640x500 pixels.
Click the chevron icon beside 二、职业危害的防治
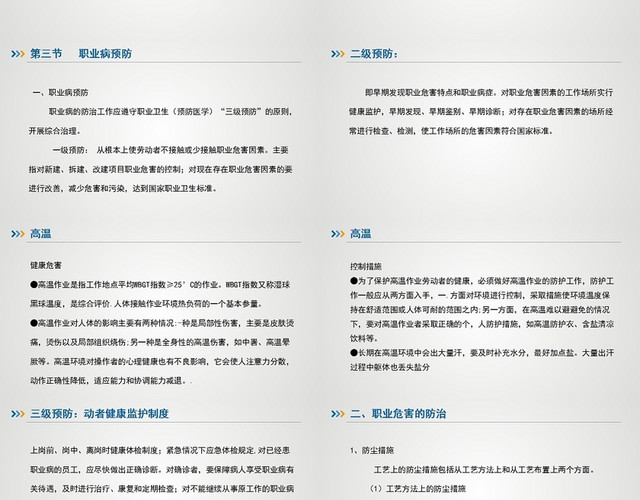point(338,414)
